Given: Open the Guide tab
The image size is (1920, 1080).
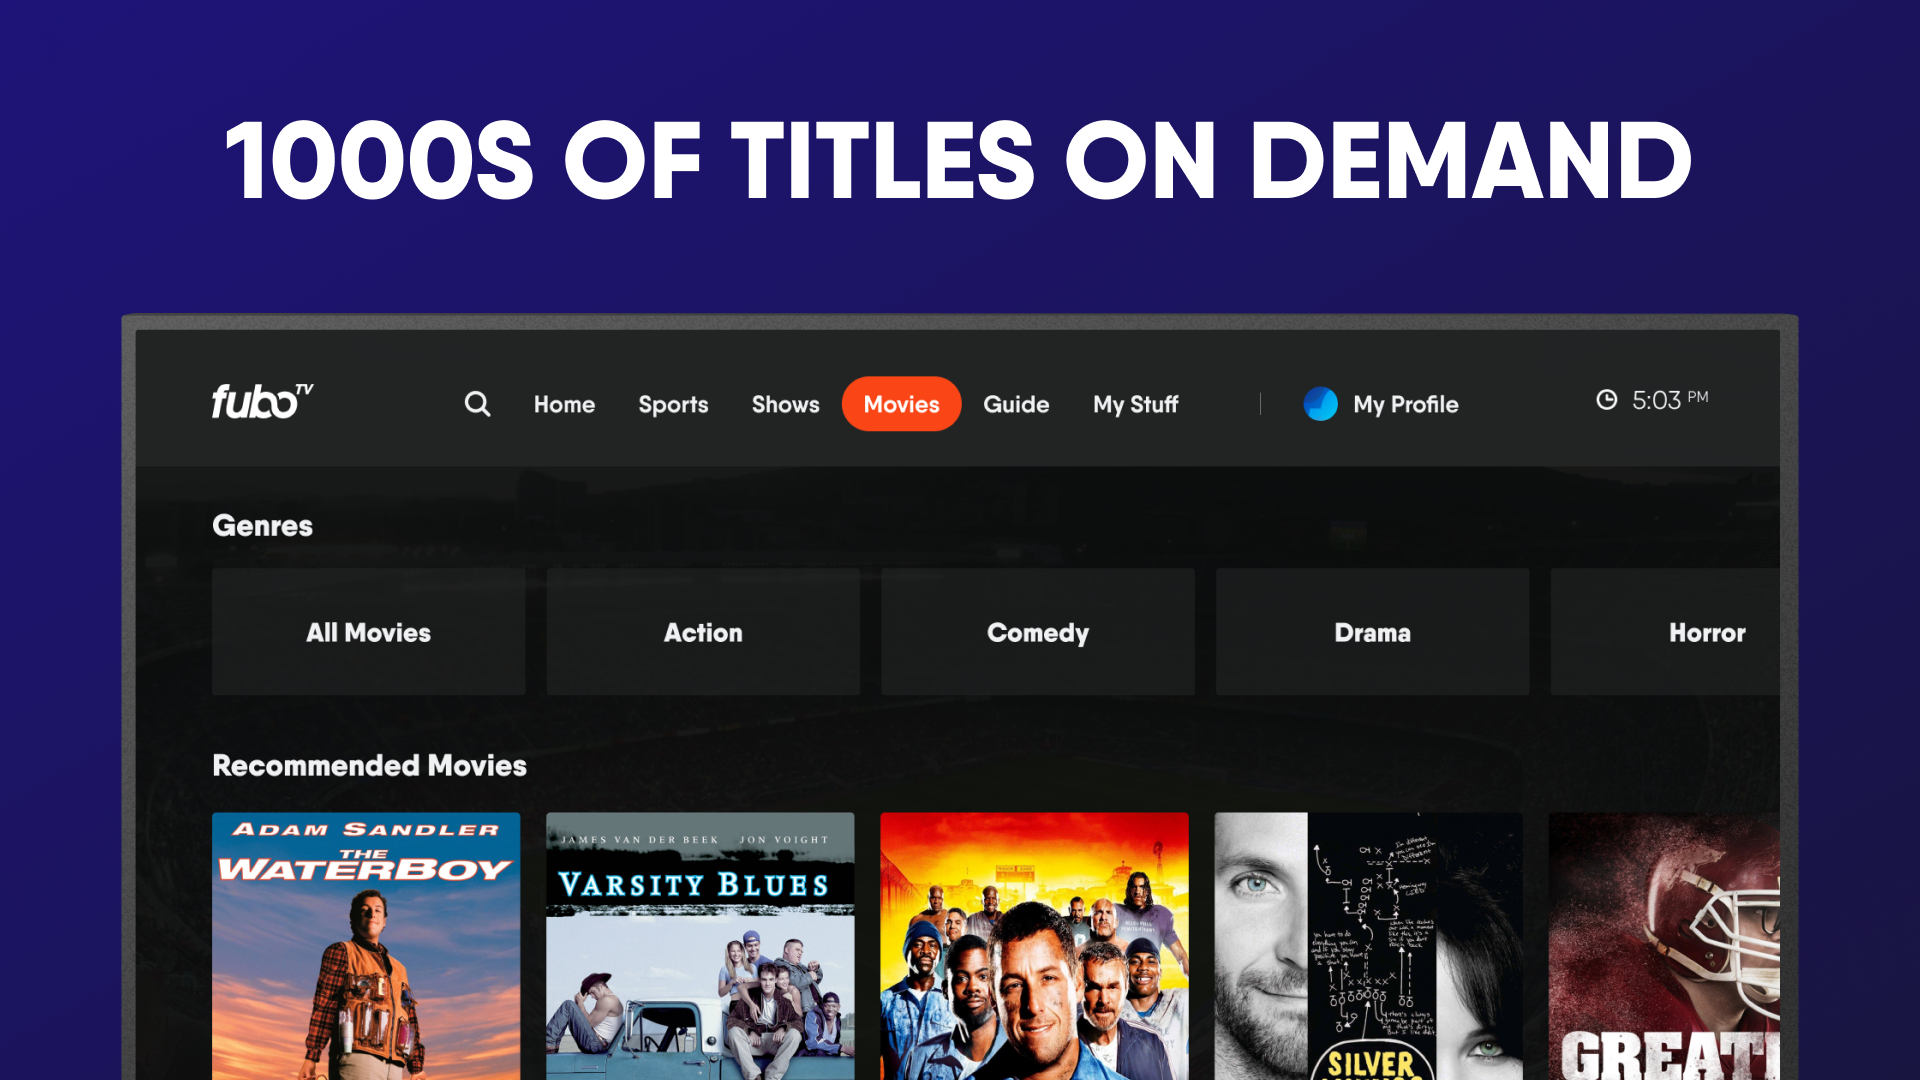Looking at the screenshot, I should [1016, 404].
